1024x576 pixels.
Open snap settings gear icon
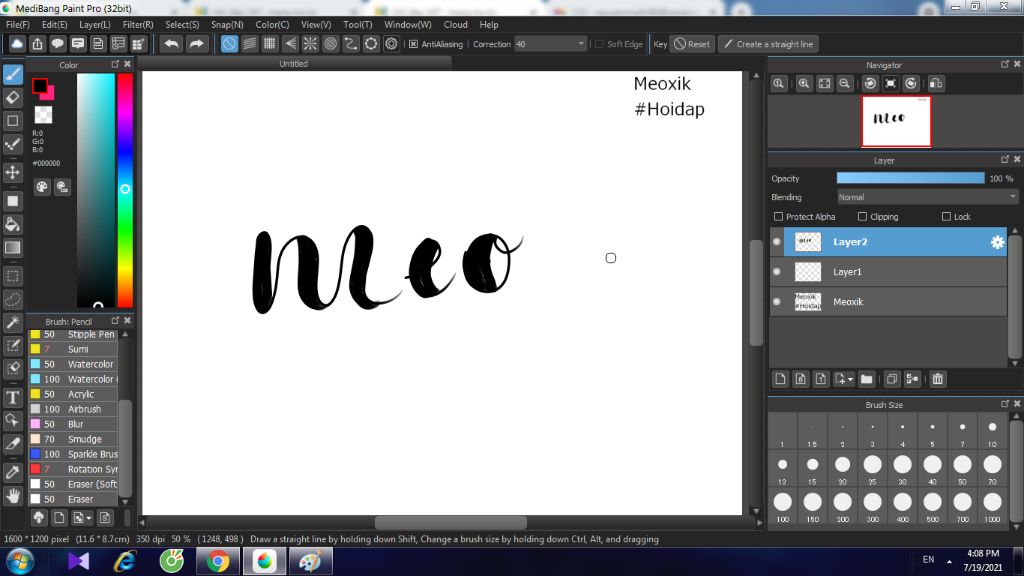pyautogui.click(x=391, y=44)
